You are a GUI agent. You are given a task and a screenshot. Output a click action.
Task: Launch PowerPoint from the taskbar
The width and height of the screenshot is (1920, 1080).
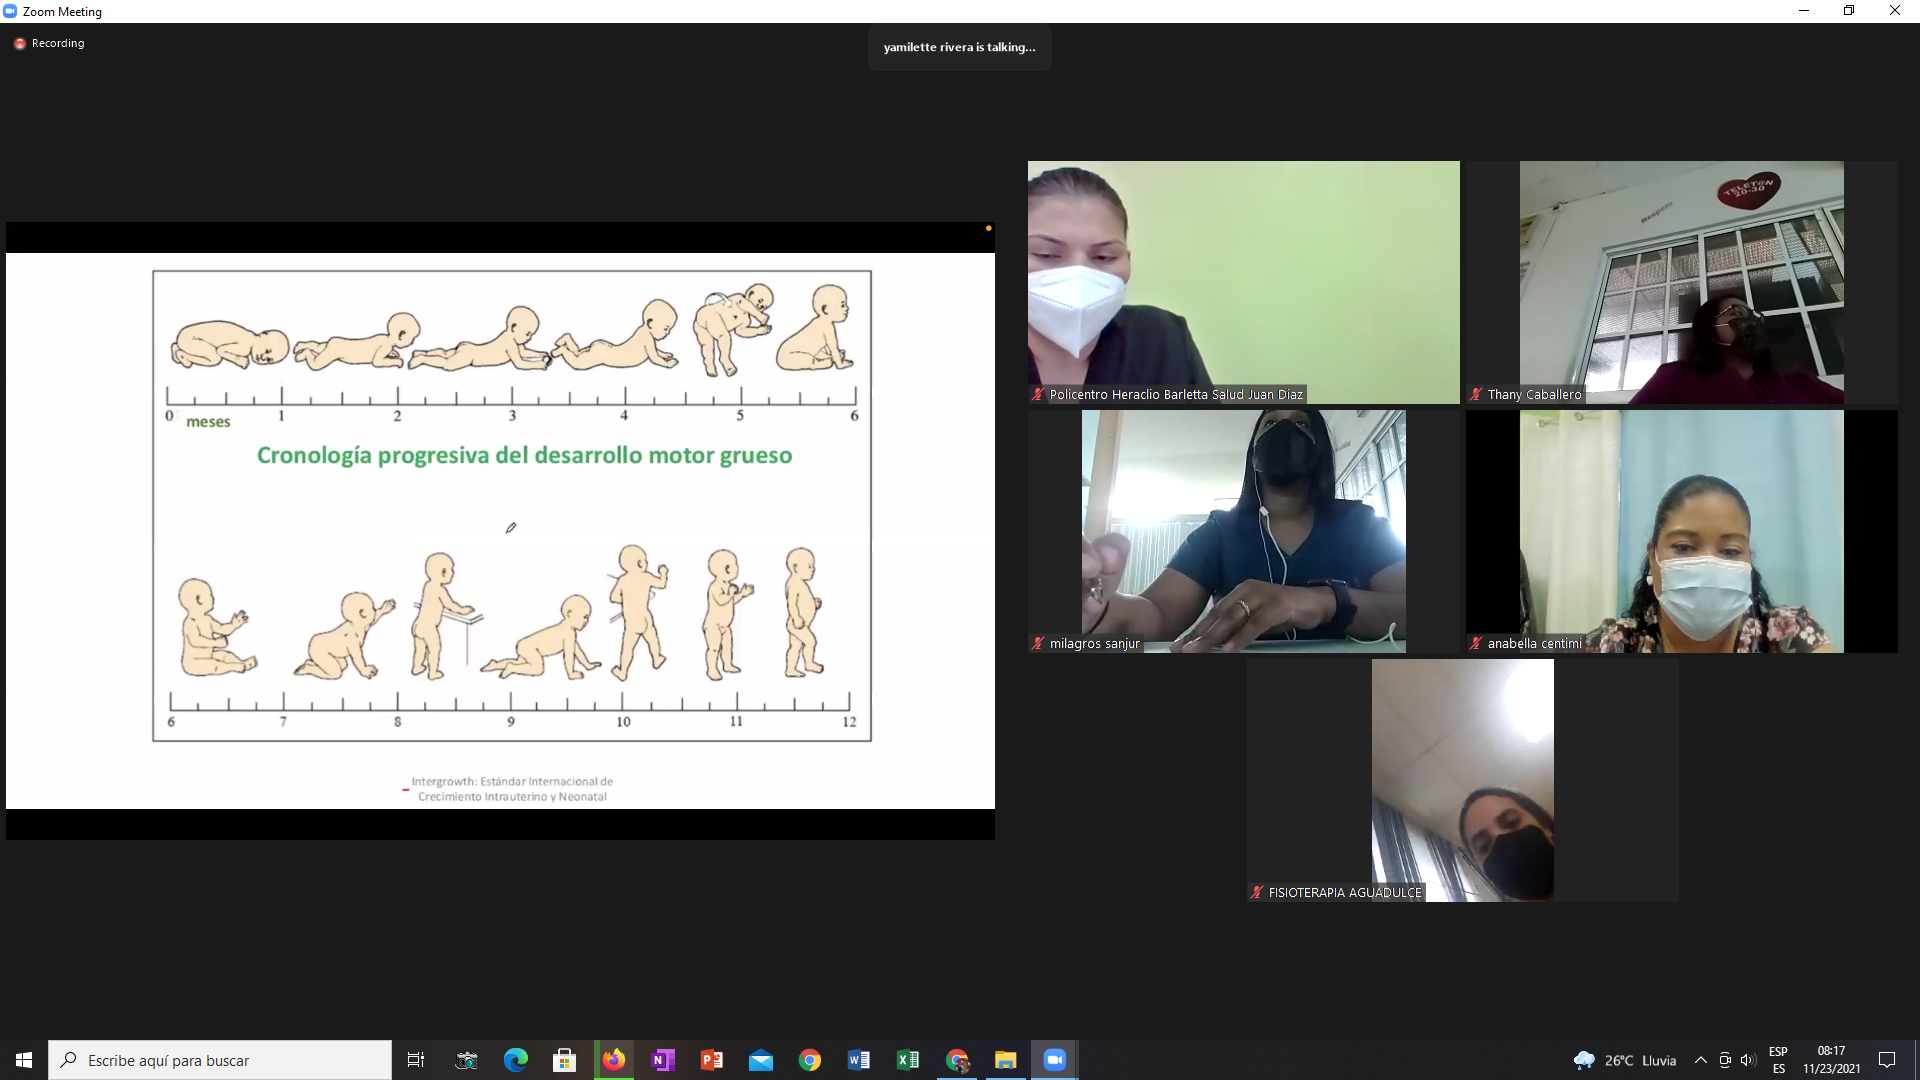711,1060
